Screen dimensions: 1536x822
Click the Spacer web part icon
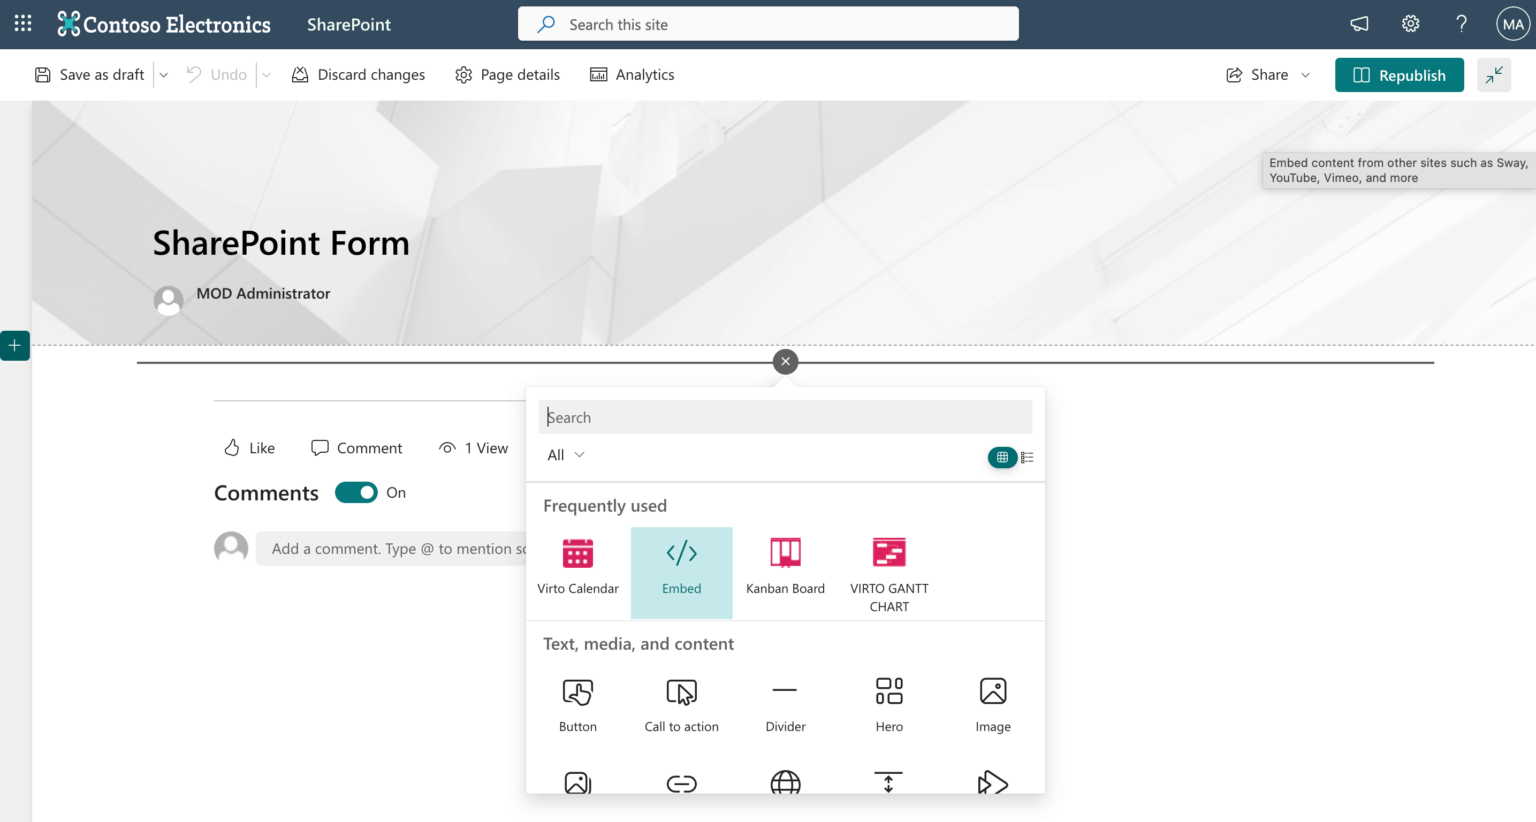click(888, 784)
